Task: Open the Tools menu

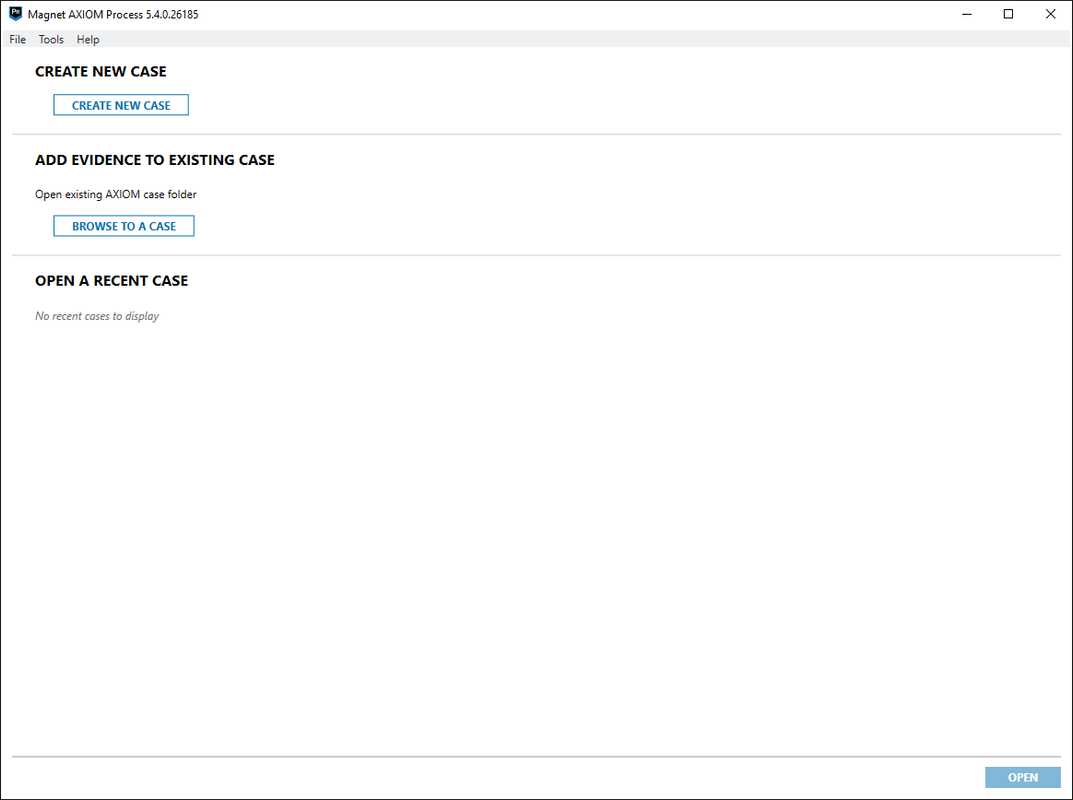Action: pyautogui.click(x=51, y=40)
